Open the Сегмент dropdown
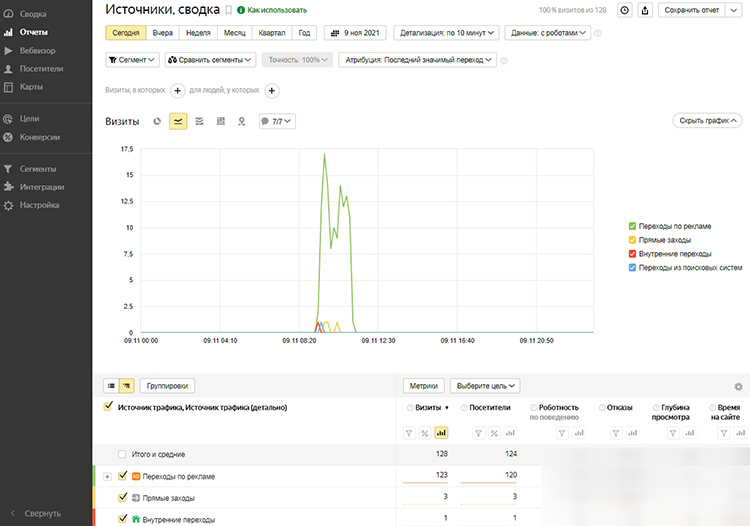 (x=132, y=60)
